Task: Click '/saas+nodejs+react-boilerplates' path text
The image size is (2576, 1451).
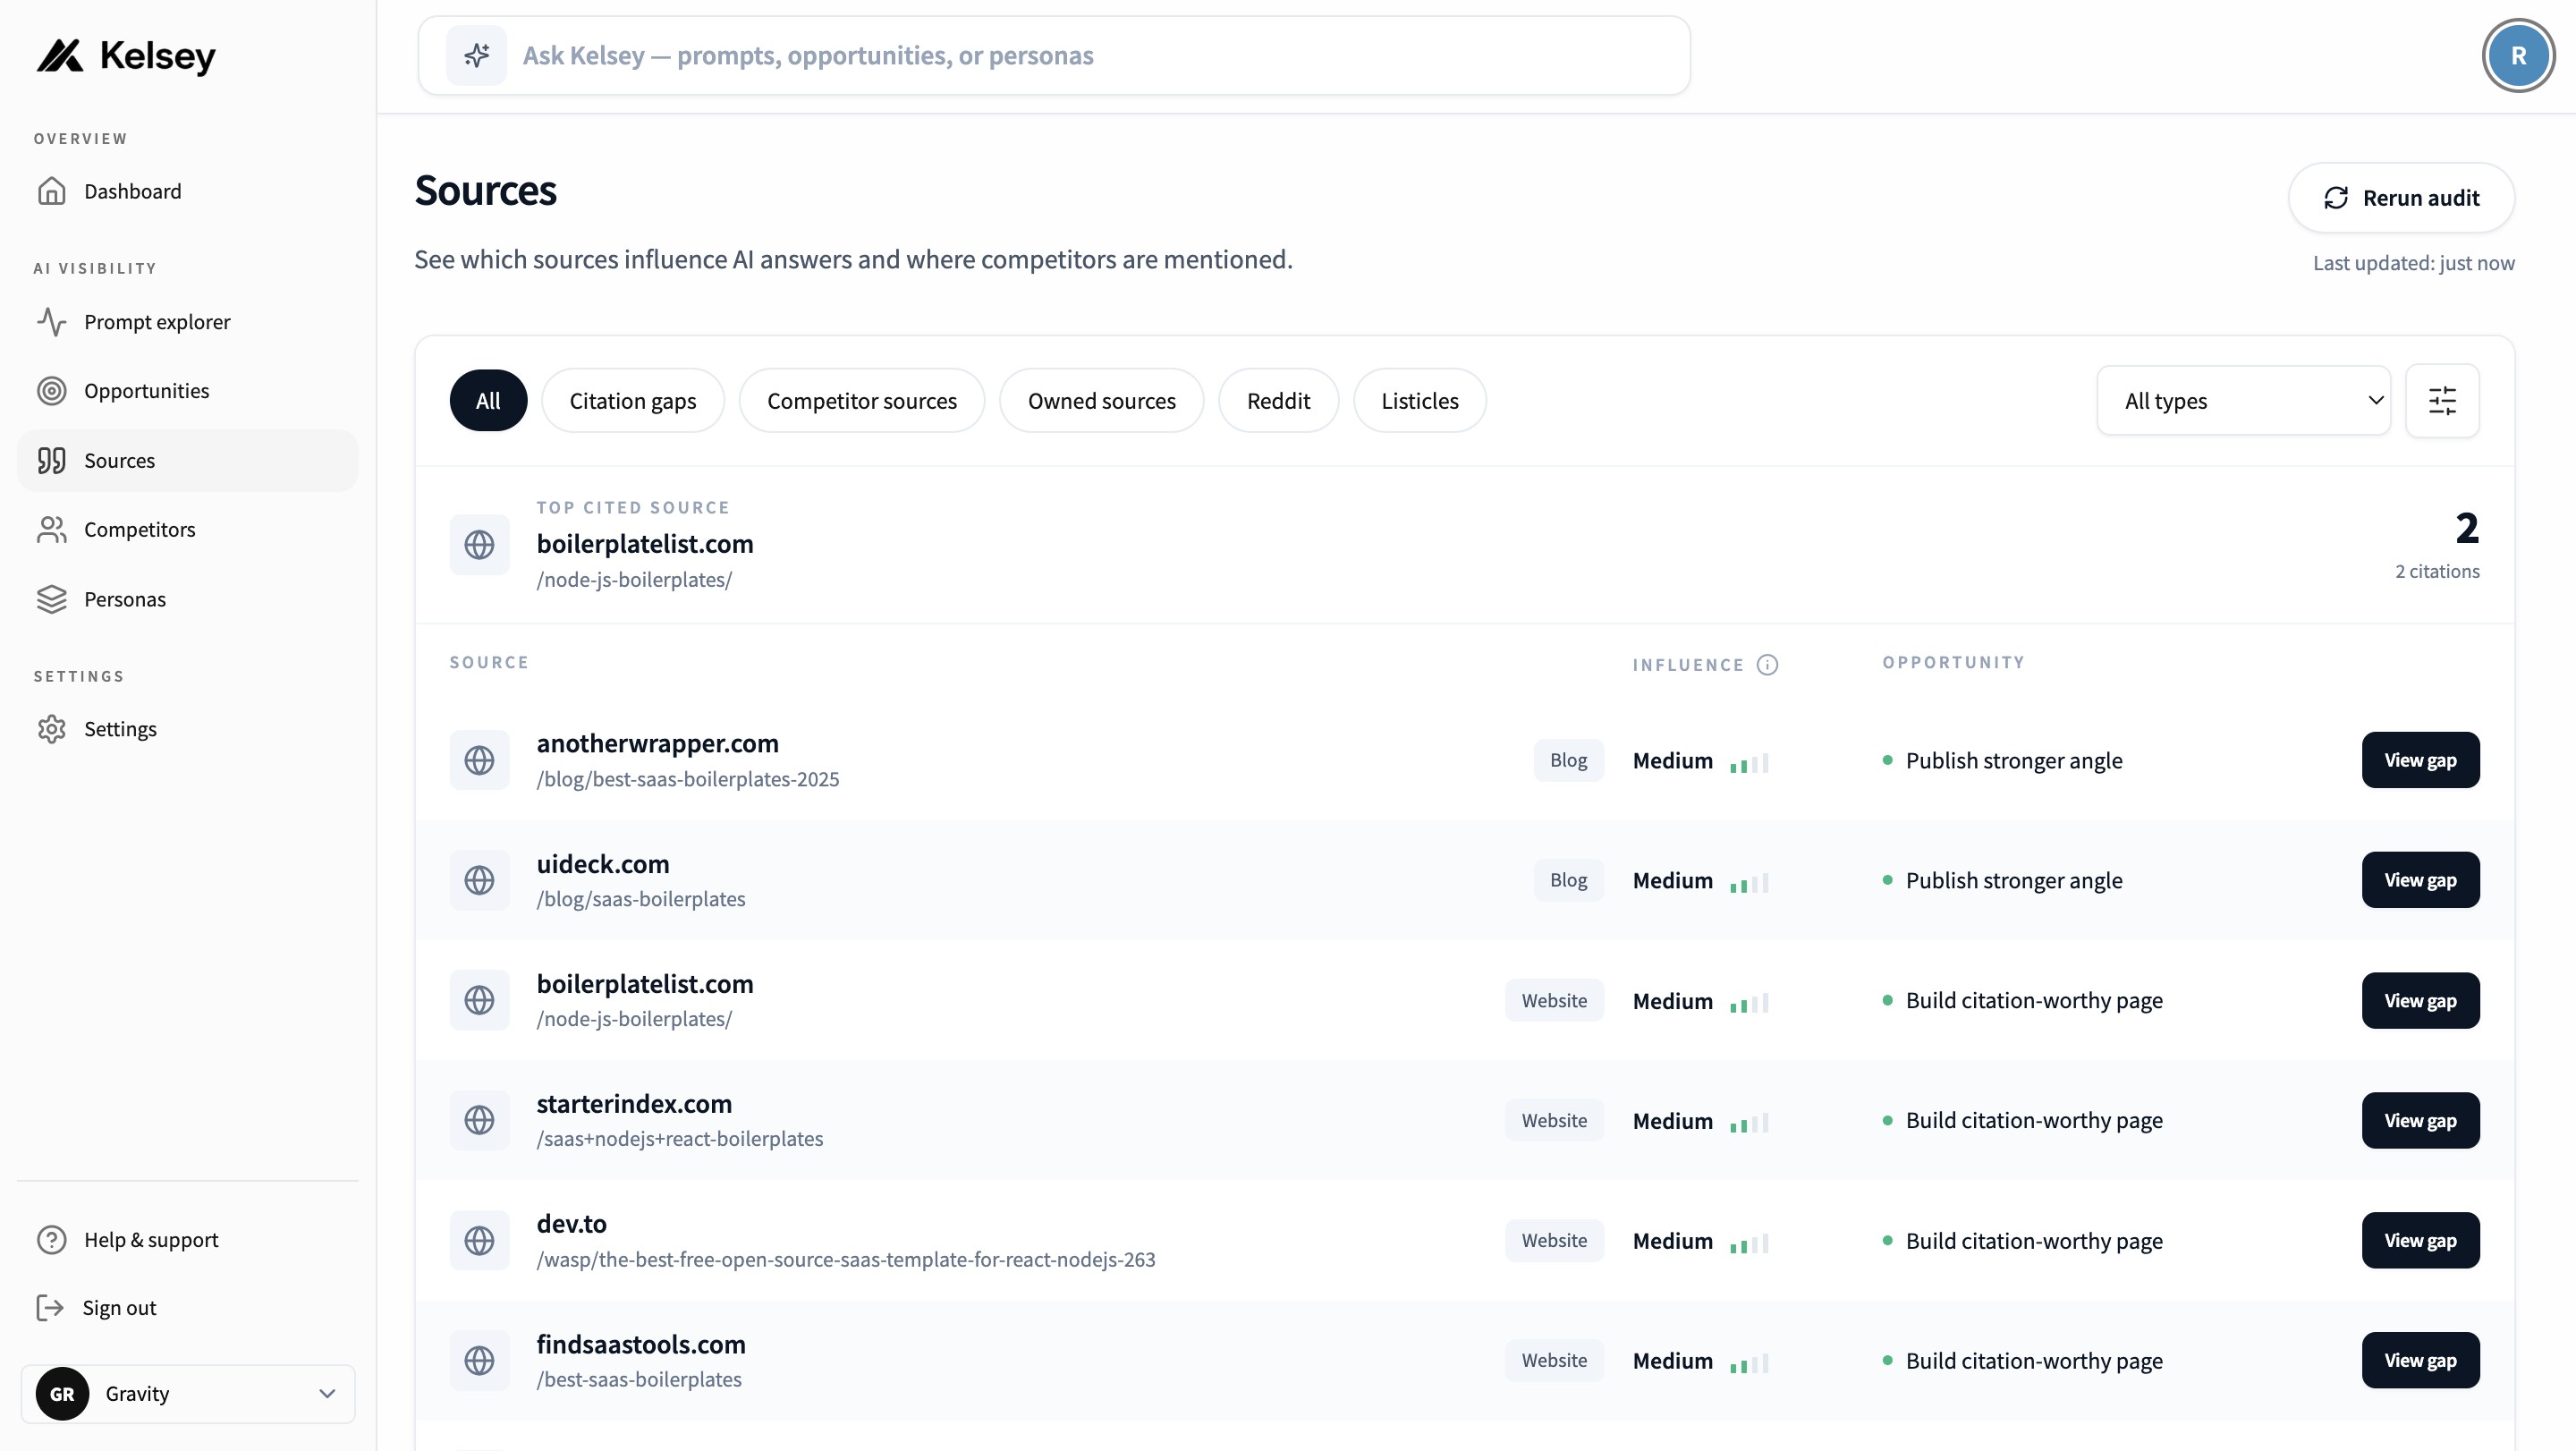Action: (680, 1139)
